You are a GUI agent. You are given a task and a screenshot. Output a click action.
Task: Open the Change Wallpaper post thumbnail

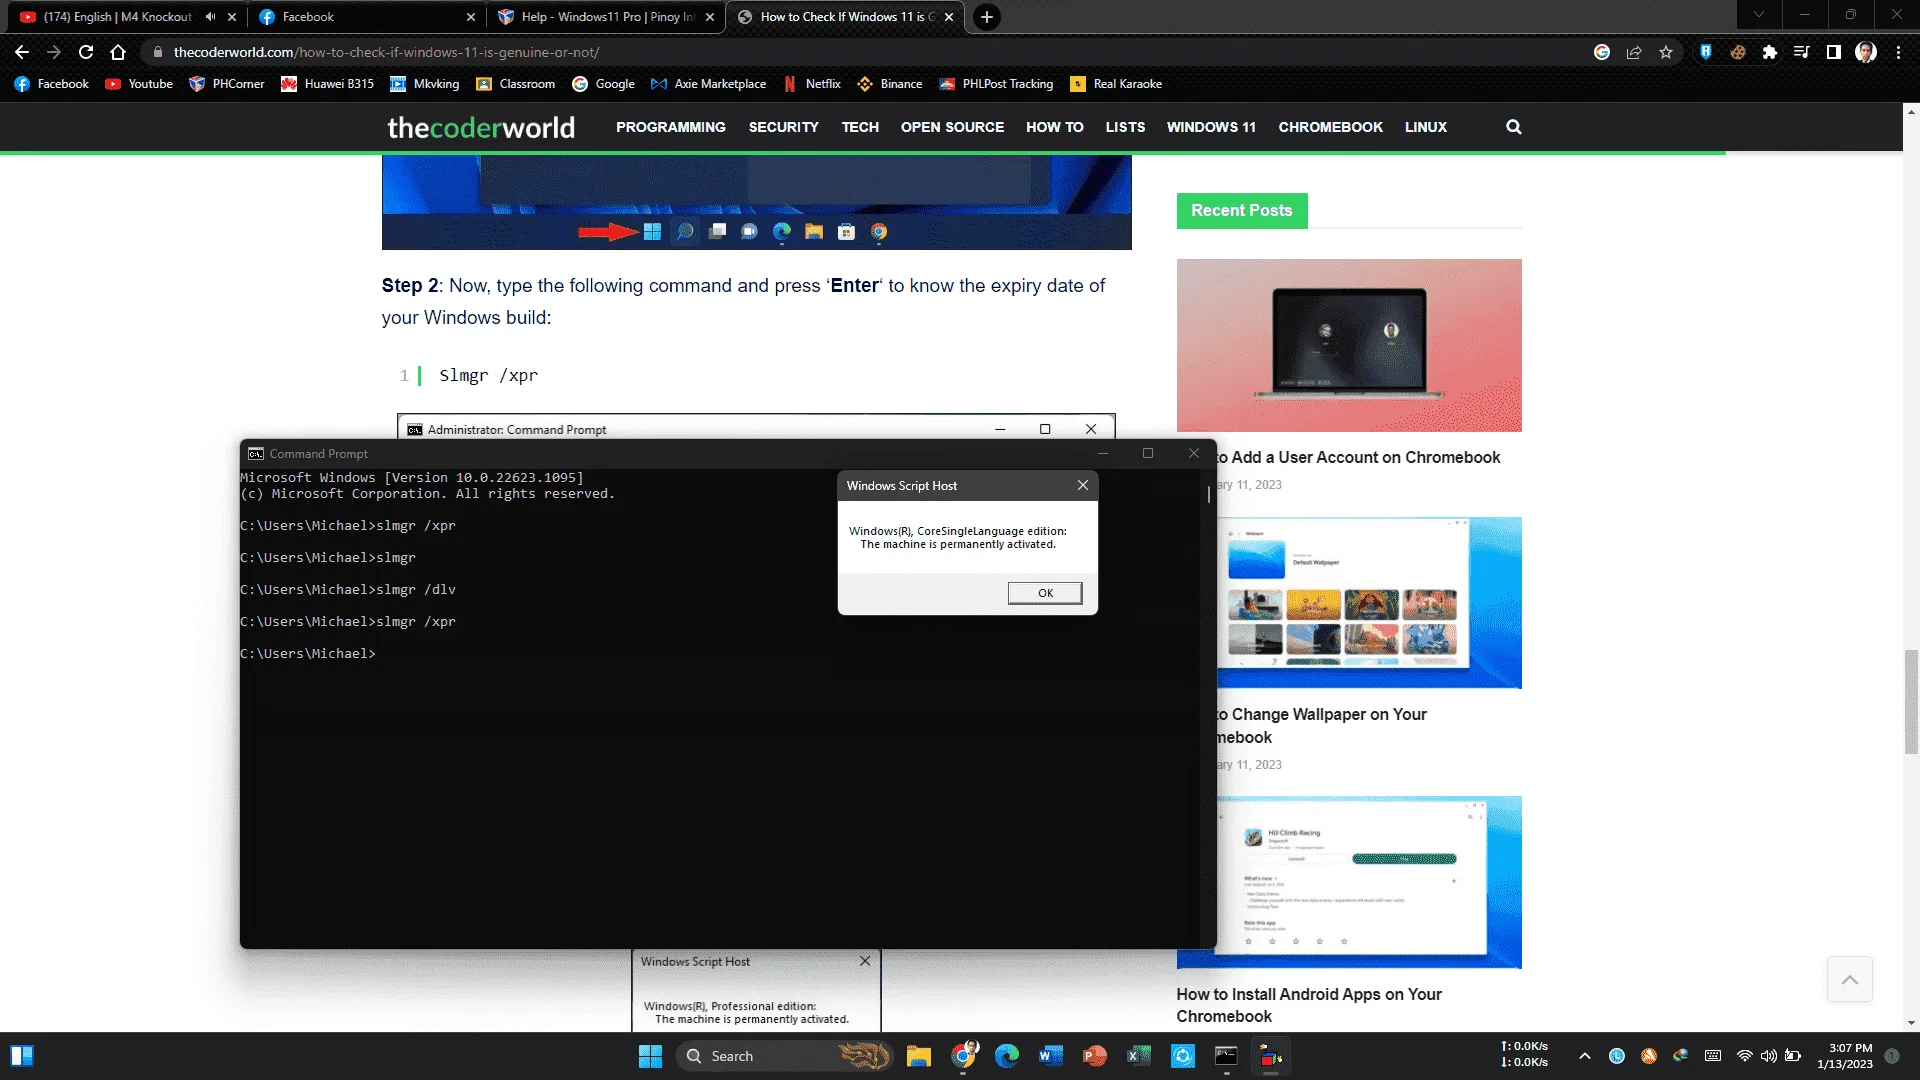[1369, 602]
